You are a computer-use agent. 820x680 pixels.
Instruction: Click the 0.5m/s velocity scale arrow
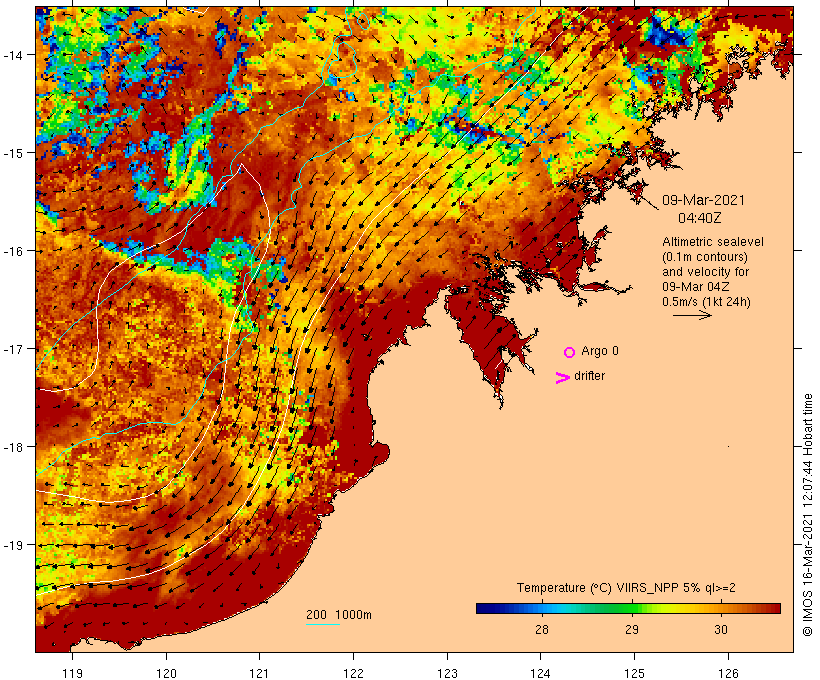[692, 315]
